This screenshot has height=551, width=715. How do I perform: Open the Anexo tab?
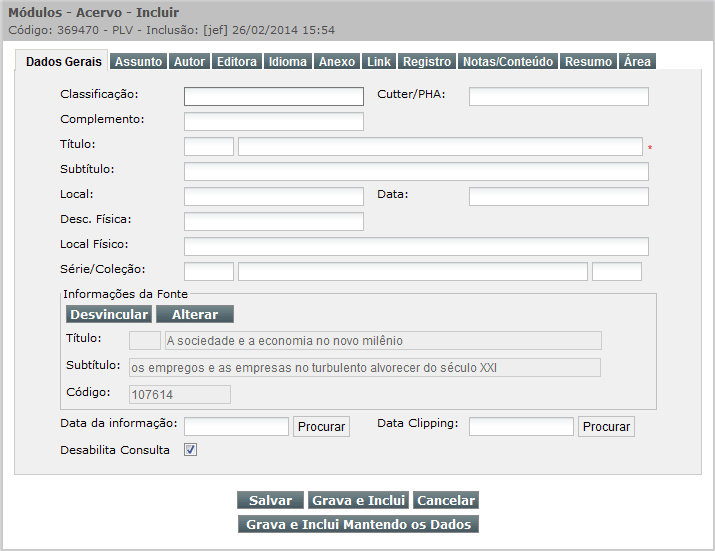[337, 62]
